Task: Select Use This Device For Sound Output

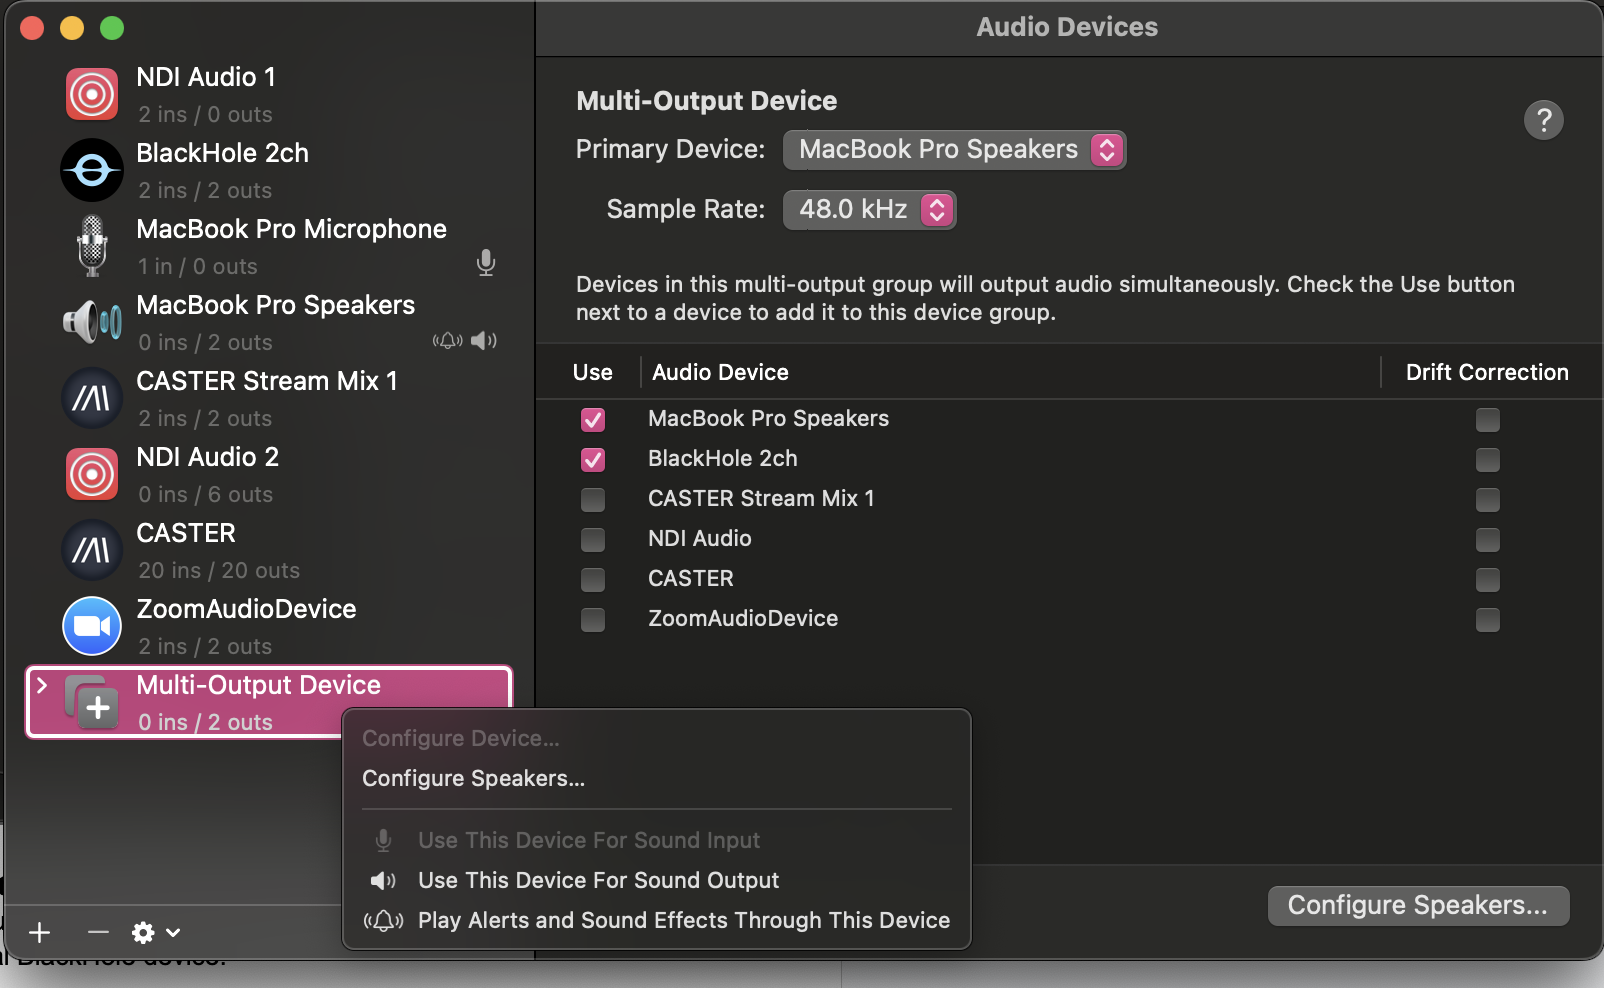Action: pos(598,880)
